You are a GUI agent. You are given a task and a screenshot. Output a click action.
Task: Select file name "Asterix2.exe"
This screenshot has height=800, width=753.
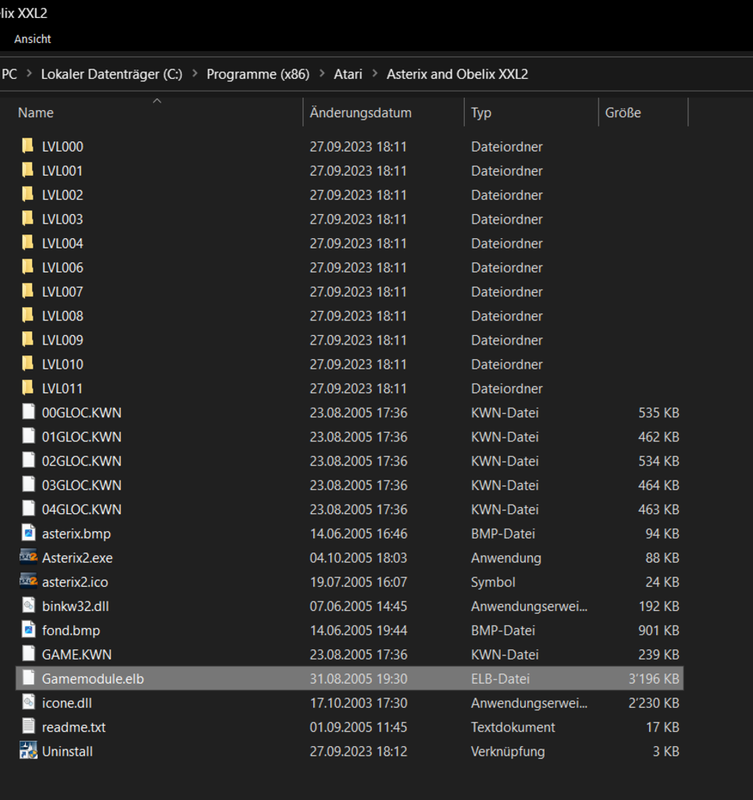click(77, 558)
